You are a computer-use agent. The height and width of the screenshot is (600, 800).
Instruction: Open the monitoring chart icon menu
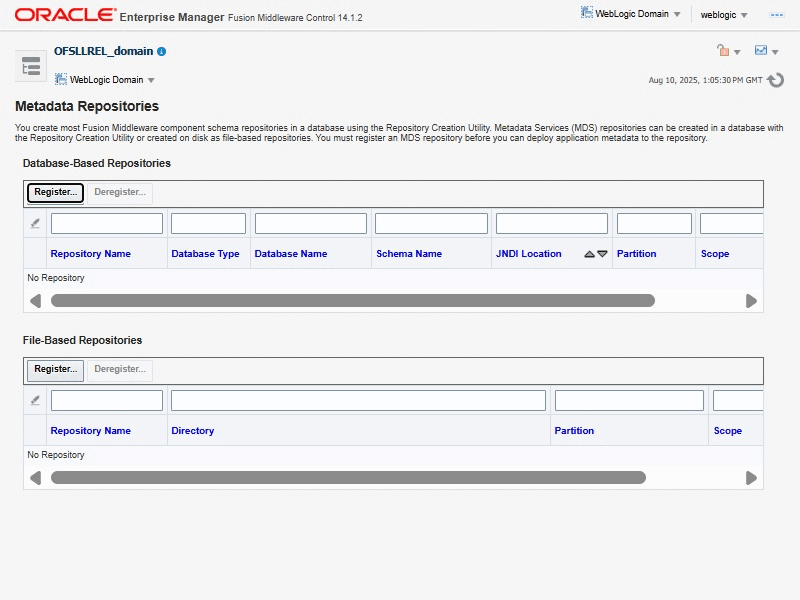(x=766, y=51)
